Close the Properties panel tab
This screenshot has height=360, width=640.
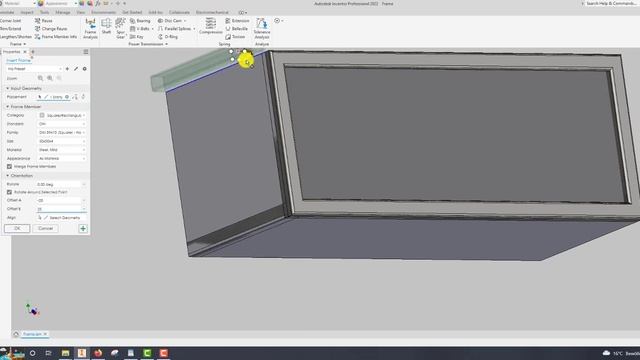click(25, 52)
